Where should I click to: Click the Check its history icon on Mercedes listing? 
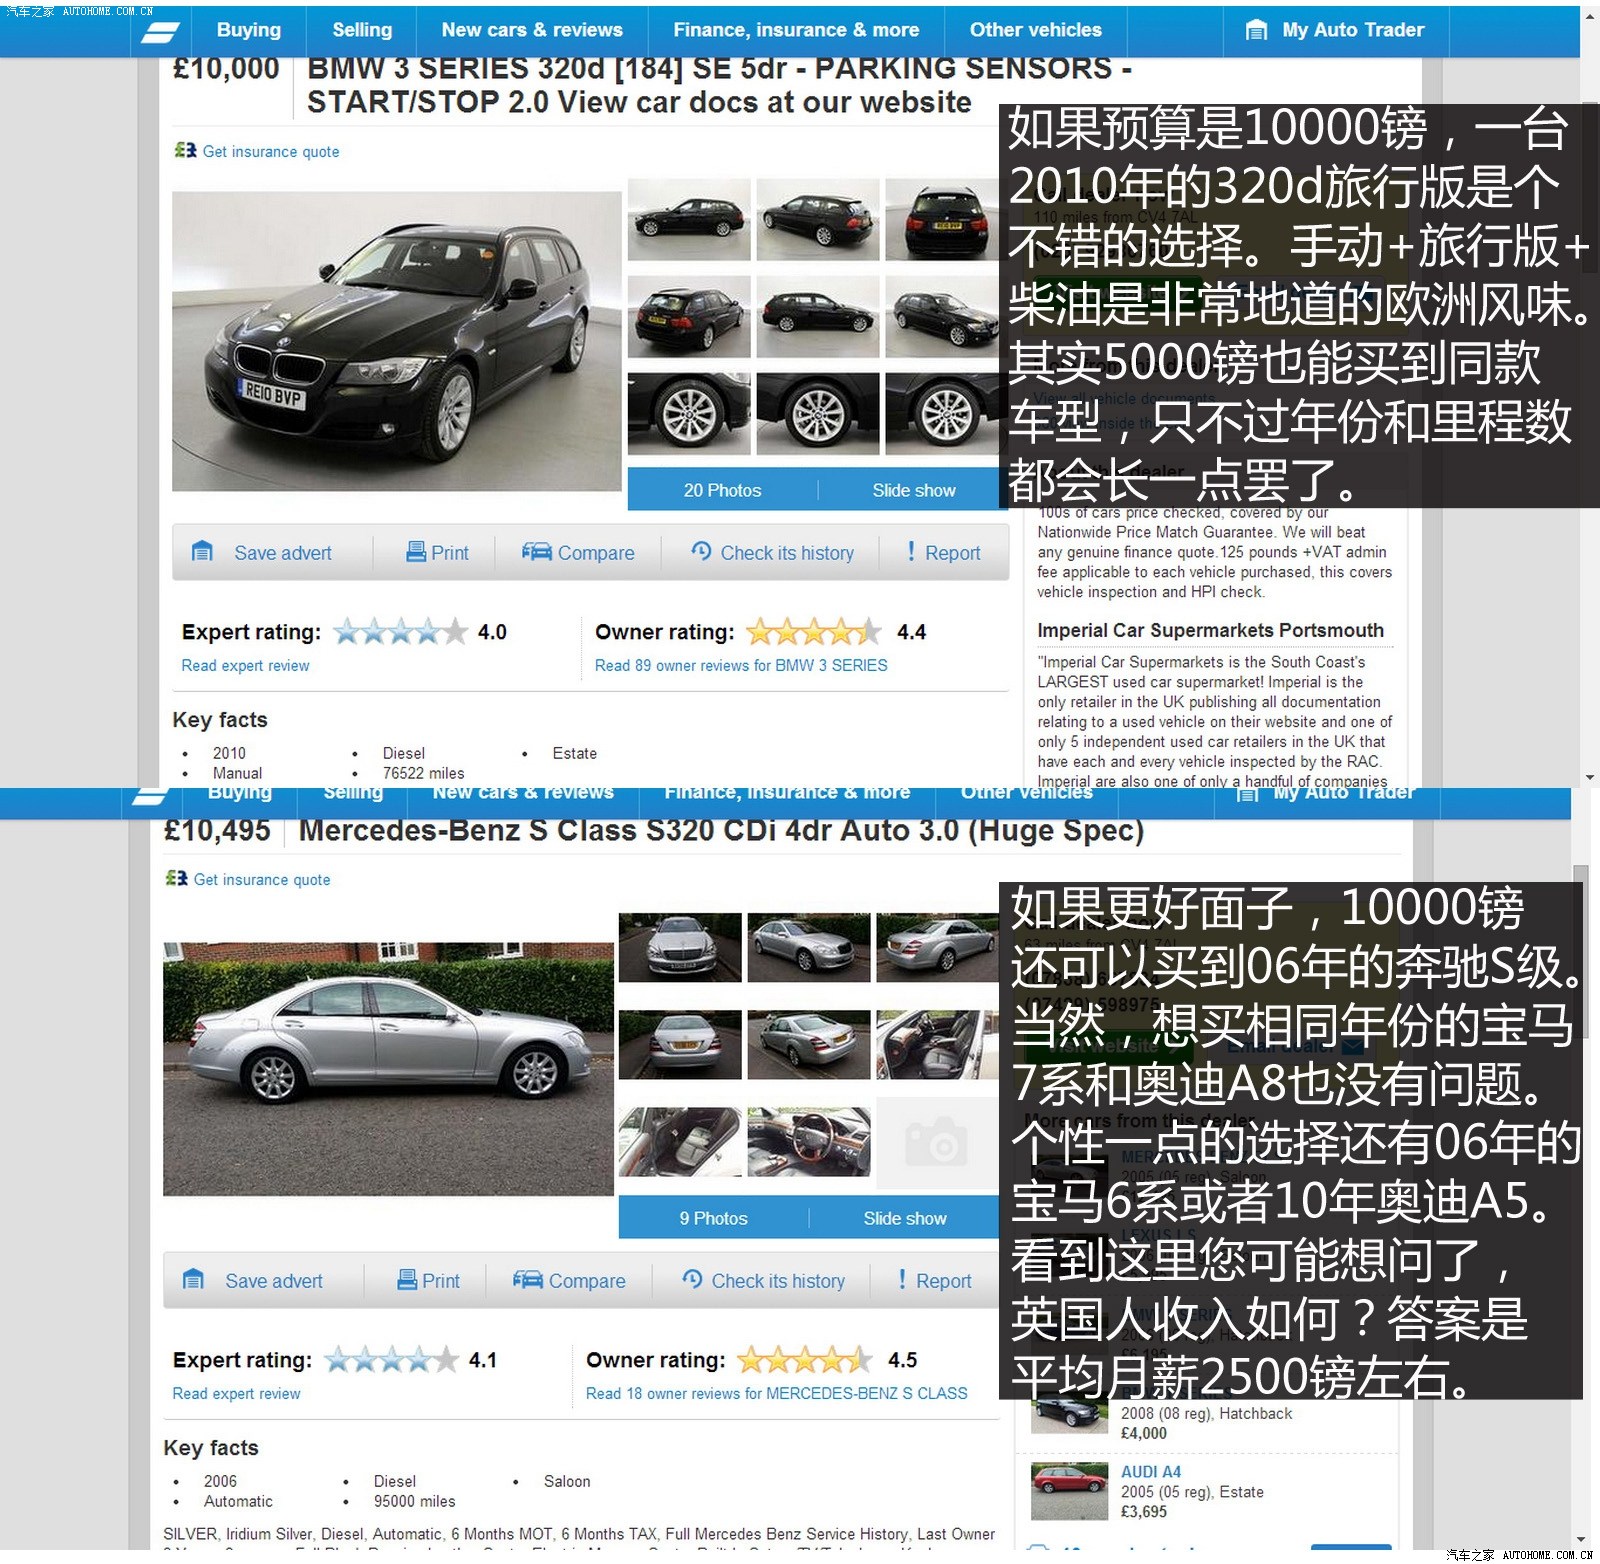click(692, 1279)
